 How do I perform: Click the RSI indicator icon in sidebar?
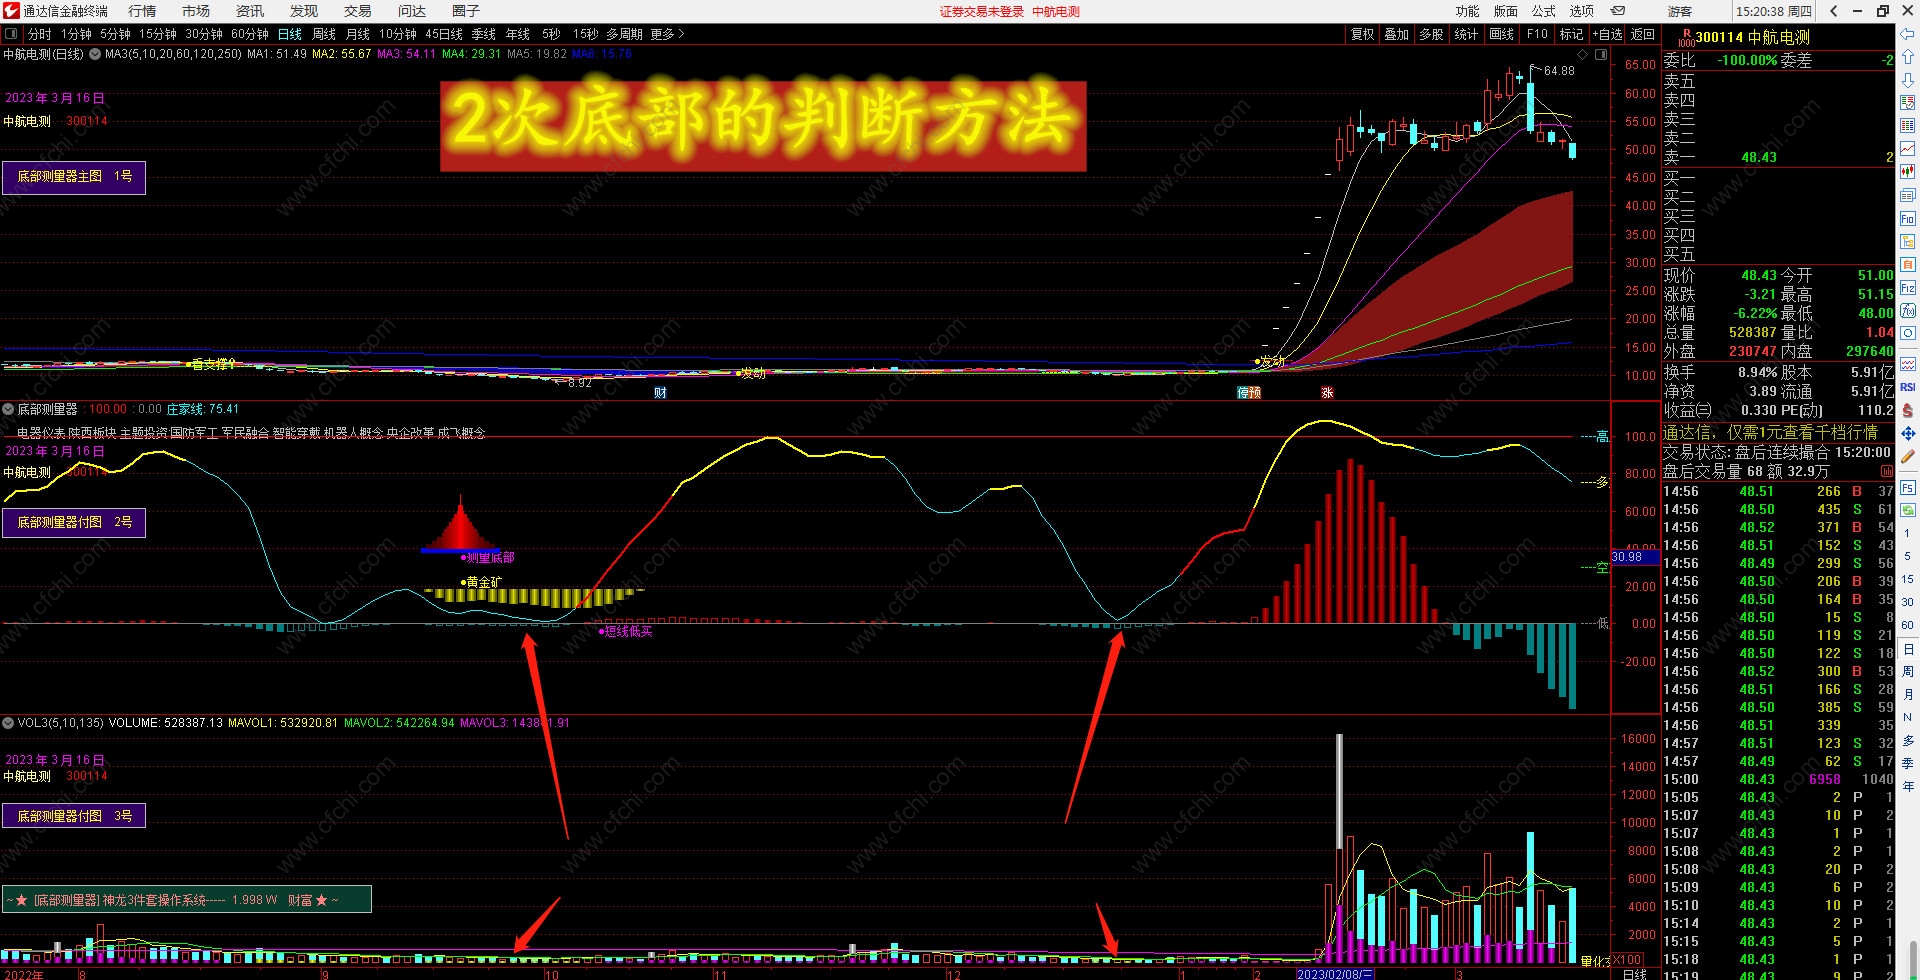tap(1908, 387)
